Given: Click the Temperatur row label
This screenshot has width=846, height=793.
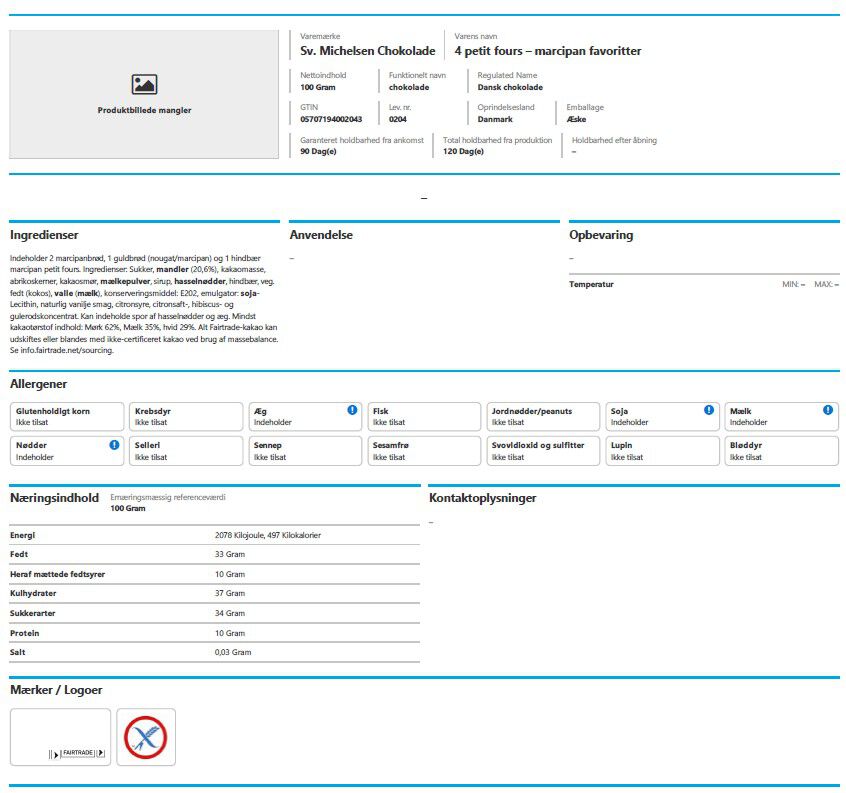Looking at the screenshot, I should (591, 284).
